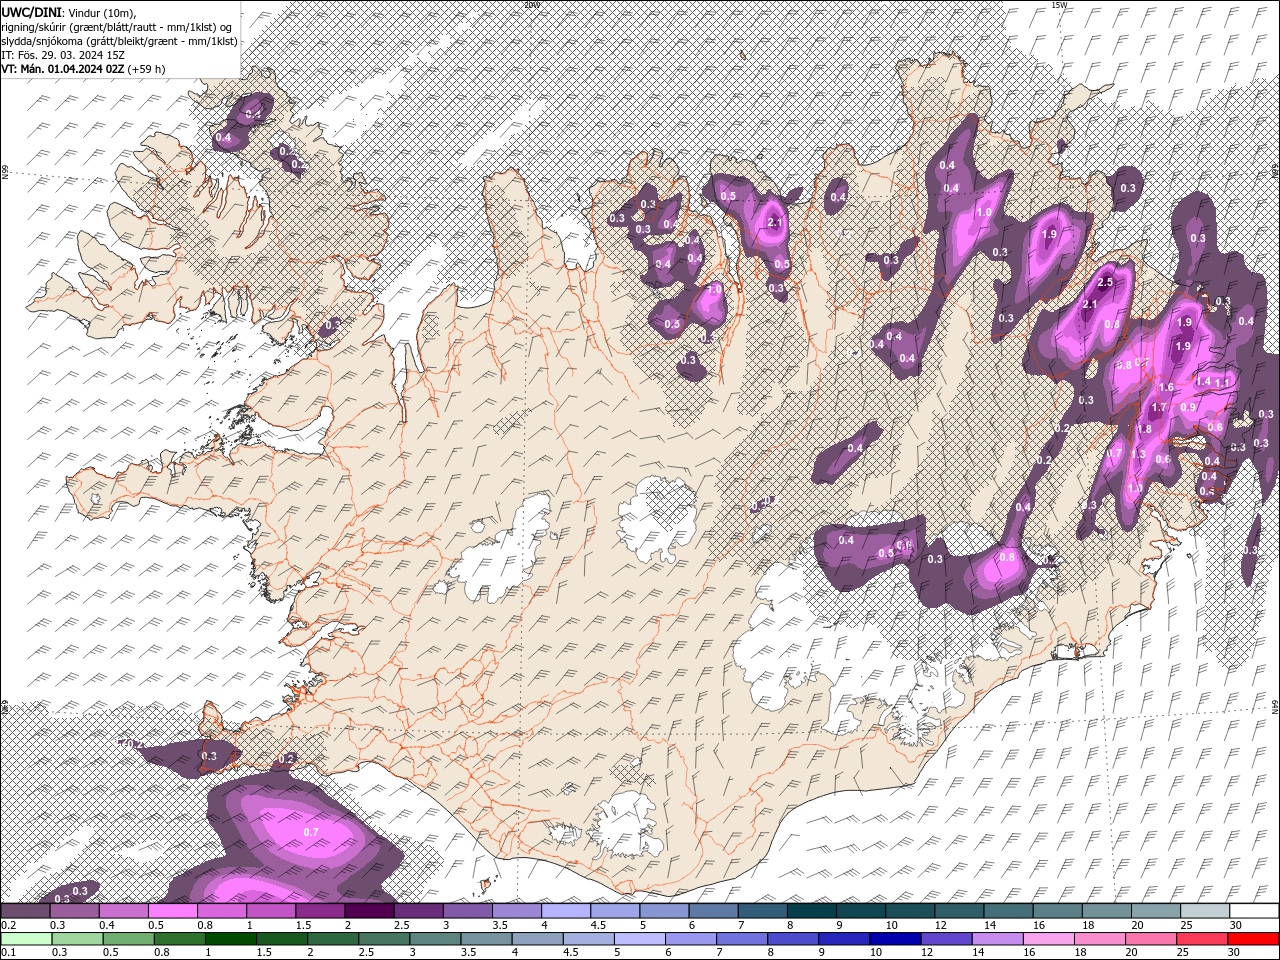
Task: Pick the darkest green rain swatch between 1 and 1.5
Action: 231,939
